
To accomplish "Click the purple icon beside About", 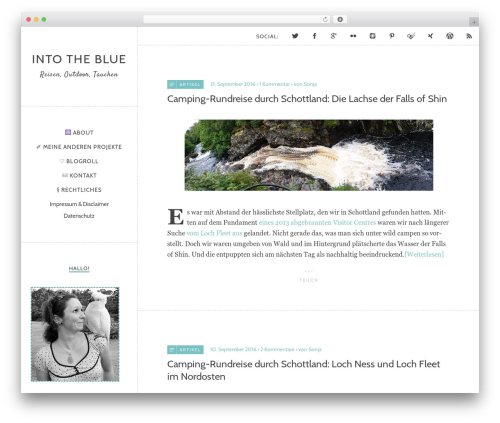I will point(68,132).
